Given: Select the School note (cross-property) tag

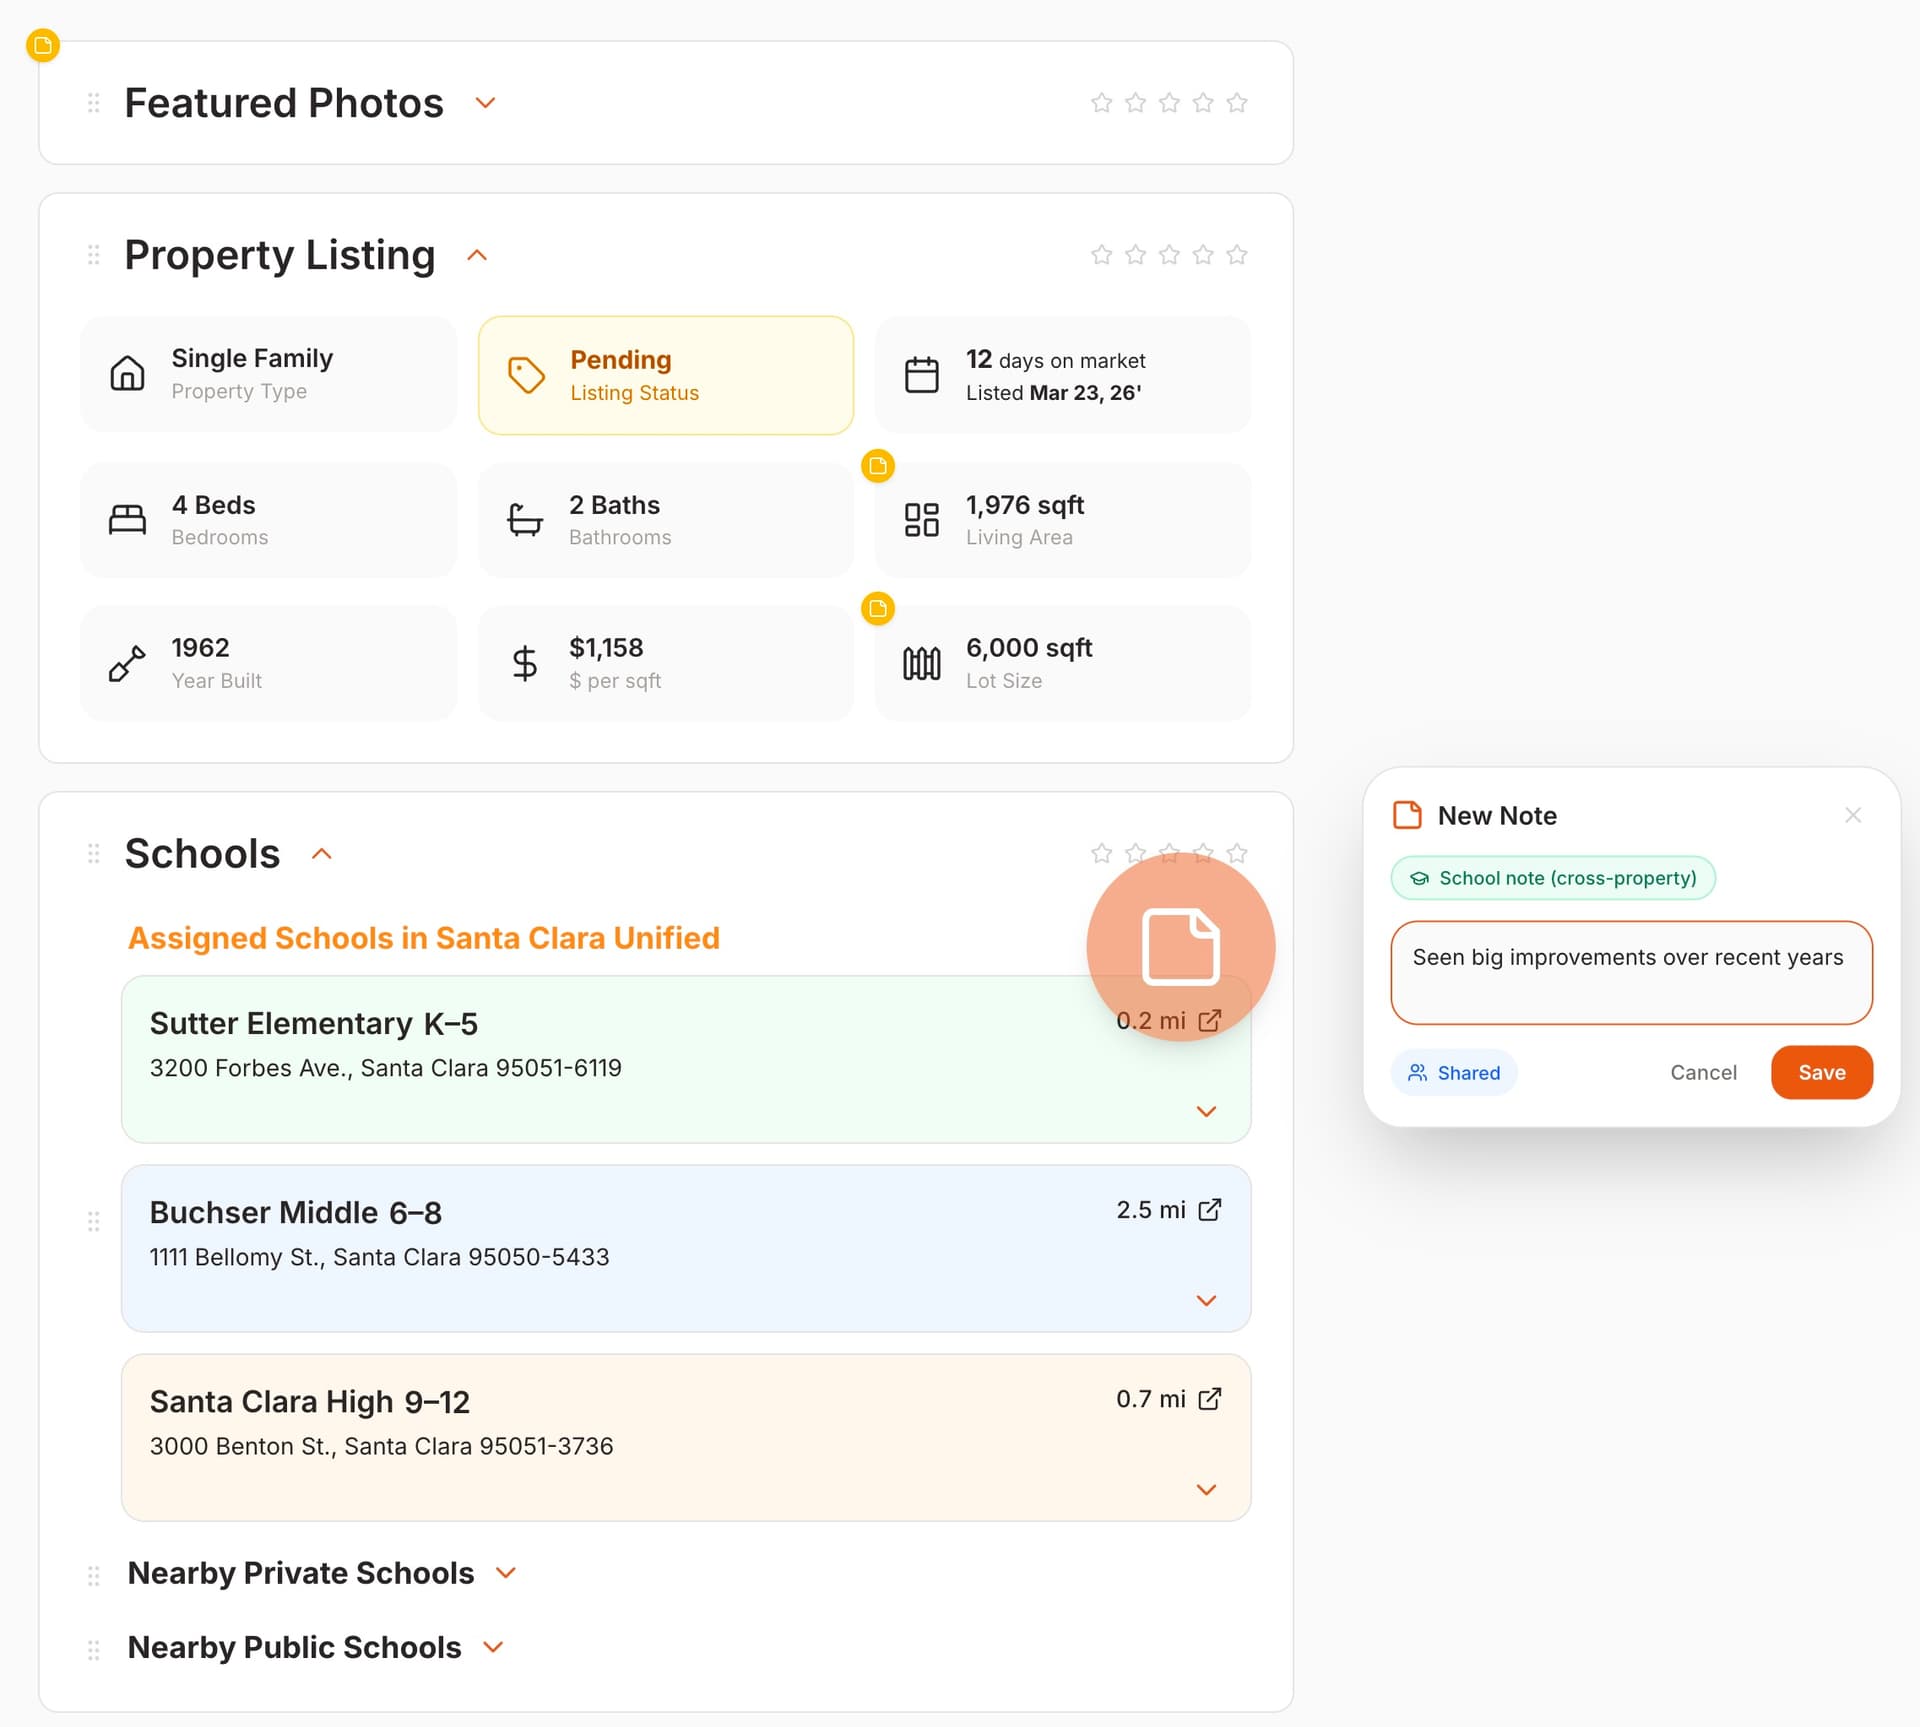Looking at the screenshot, I should (x=1551, y=877).
